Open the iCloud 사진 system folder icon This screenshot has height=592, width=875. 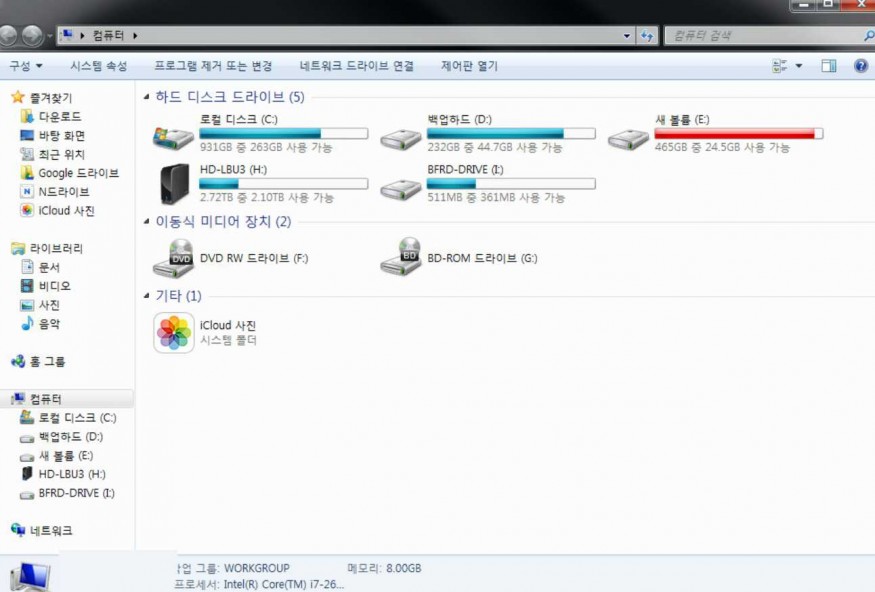[x=174, y=333]
